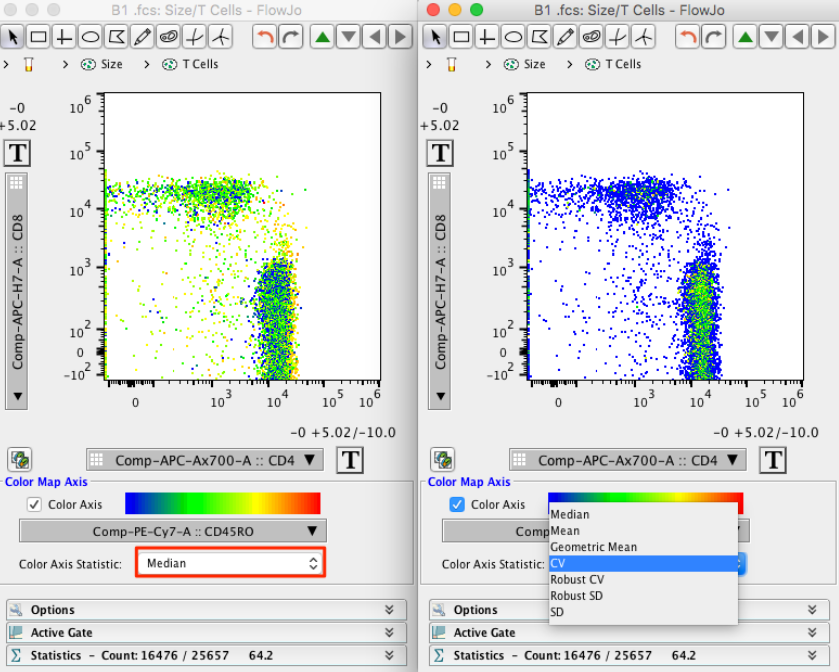839x672 pixels.
Task: Expand the Statistics panel in right window
Action: 630,655
